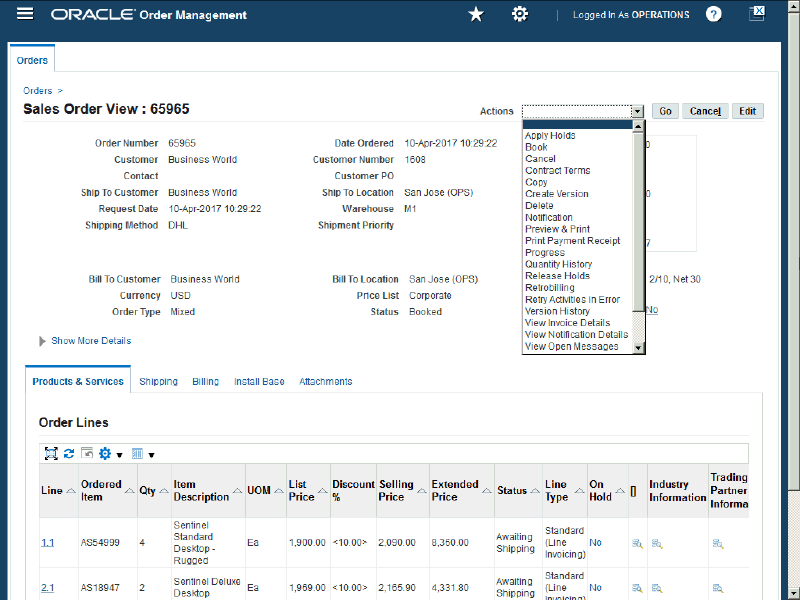Choose Copy in the Actions list

pyautogui.click(x=536, y=183)
